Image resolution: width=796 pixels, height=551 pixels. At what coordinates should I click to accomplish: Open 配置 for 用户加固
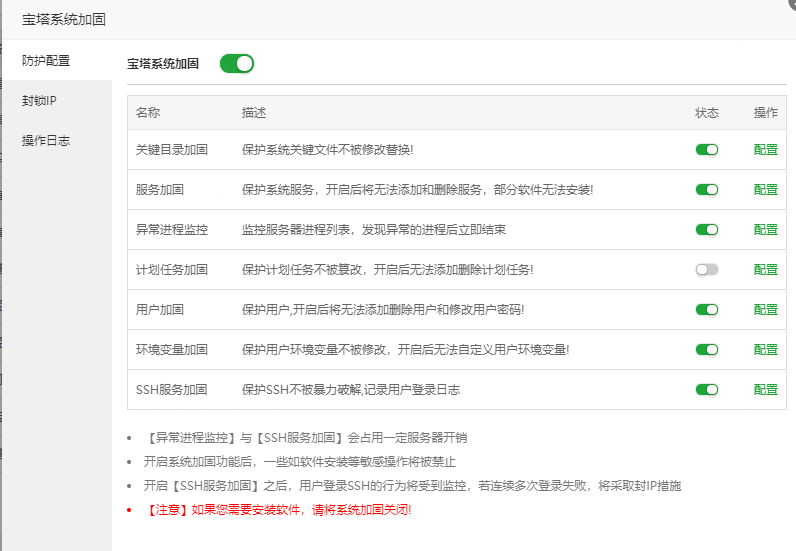click(x=766, y=310)
